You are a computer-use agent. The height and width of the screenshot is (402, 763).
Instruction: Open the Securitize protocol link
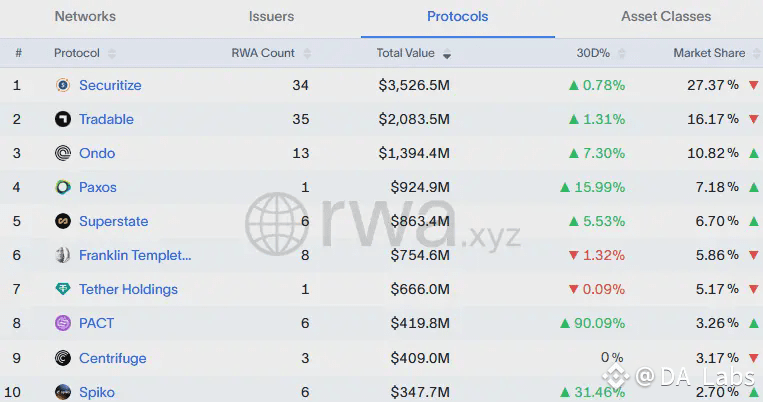(110, 85)
